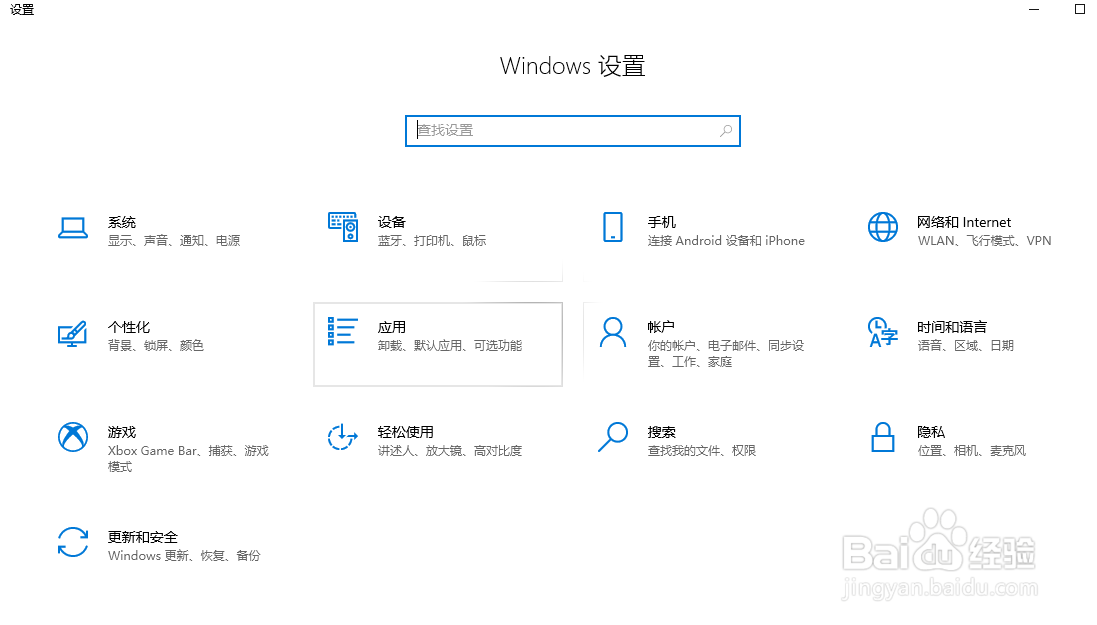Open 轻松使用 via the accessibility icon

343,438
